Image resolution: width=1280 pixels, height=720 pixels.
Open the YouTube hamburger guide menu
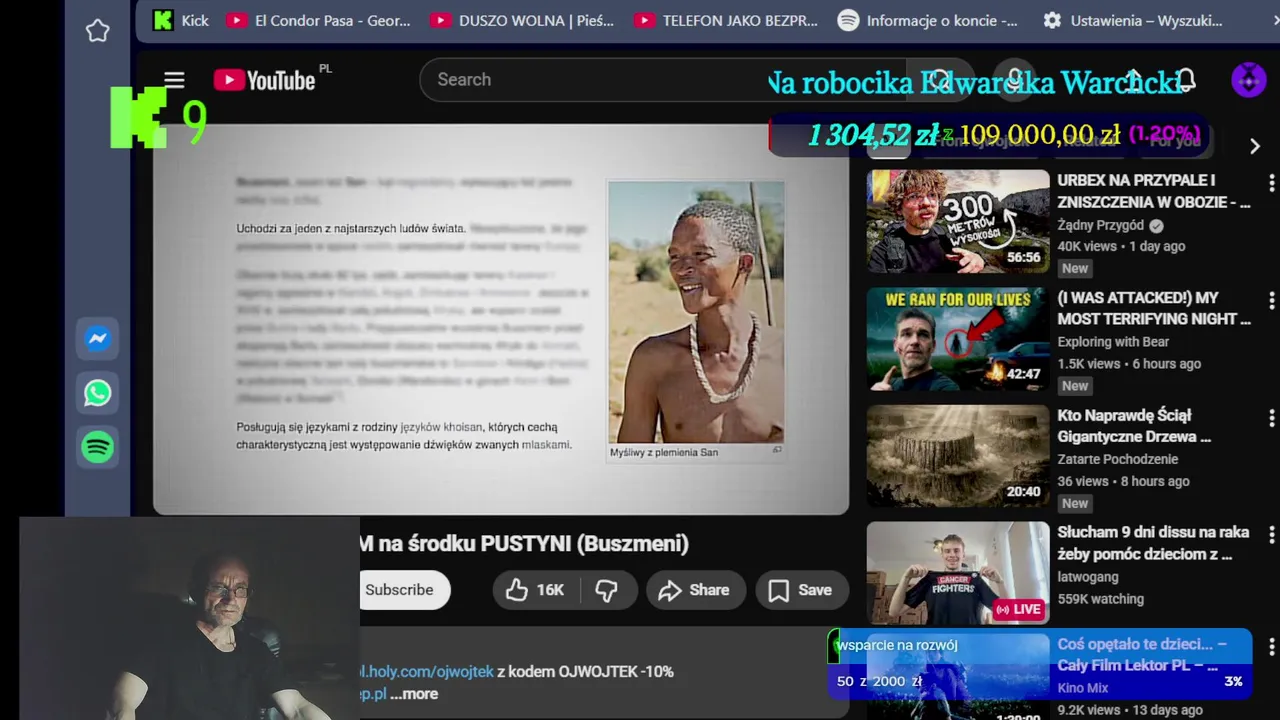pyautogui.click(x=174, y=80)
